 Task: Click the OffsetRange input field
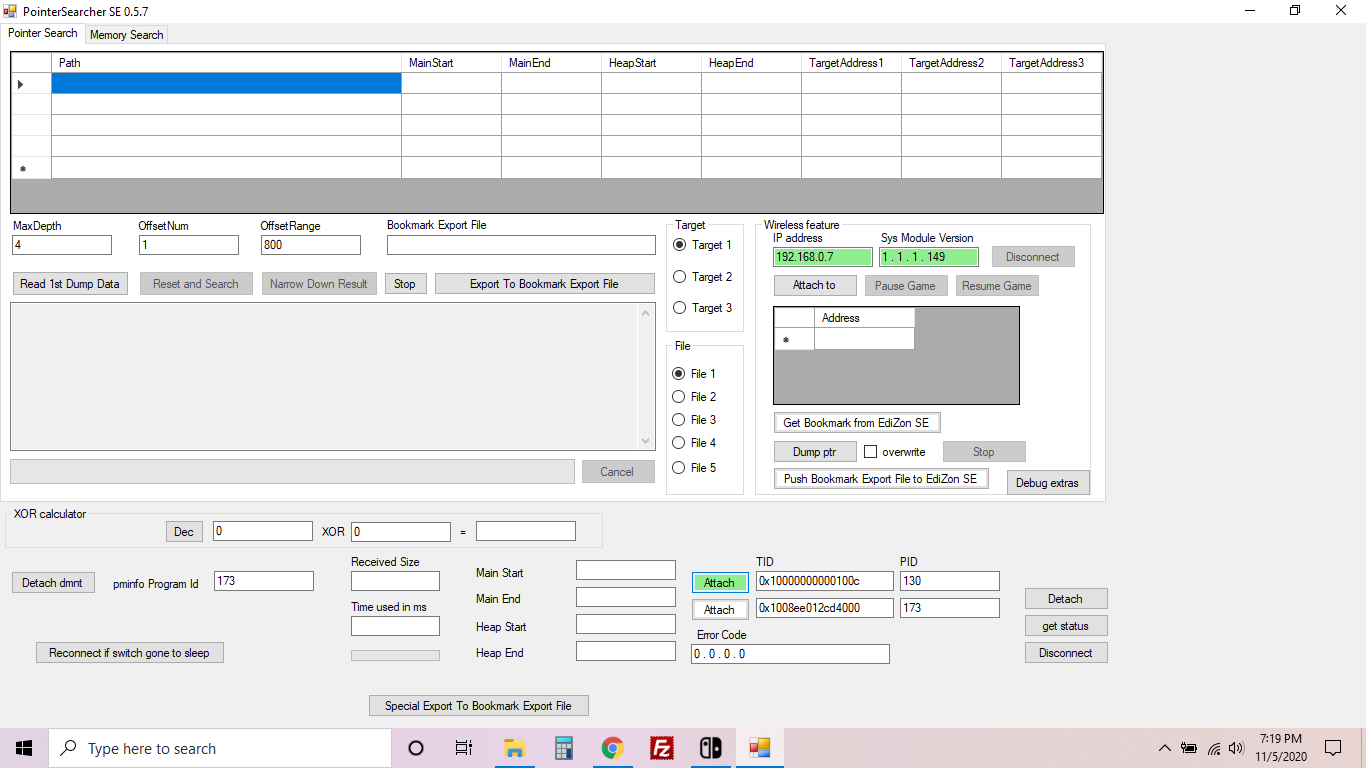(311, 245)
